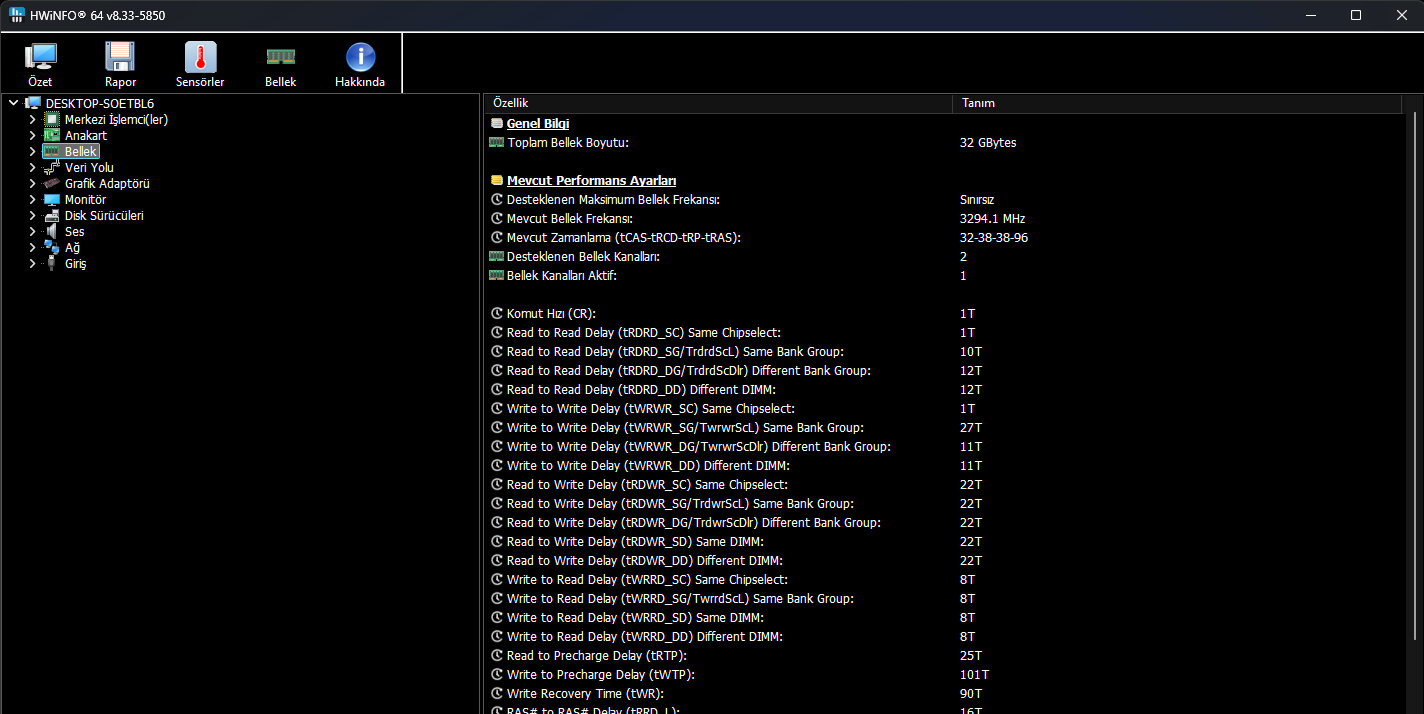Click Write to Read Delay (tWRRD_DD) row

coord(945,637)
